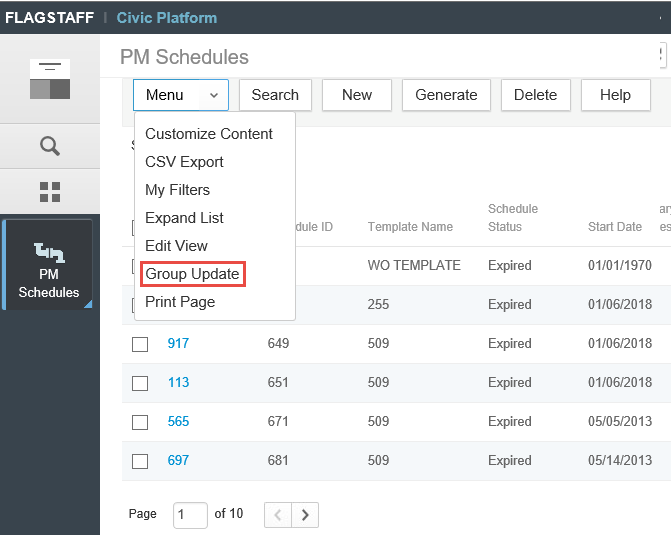
Task: Select the PM Schedules sidebar icon
Action: [49, 266]
